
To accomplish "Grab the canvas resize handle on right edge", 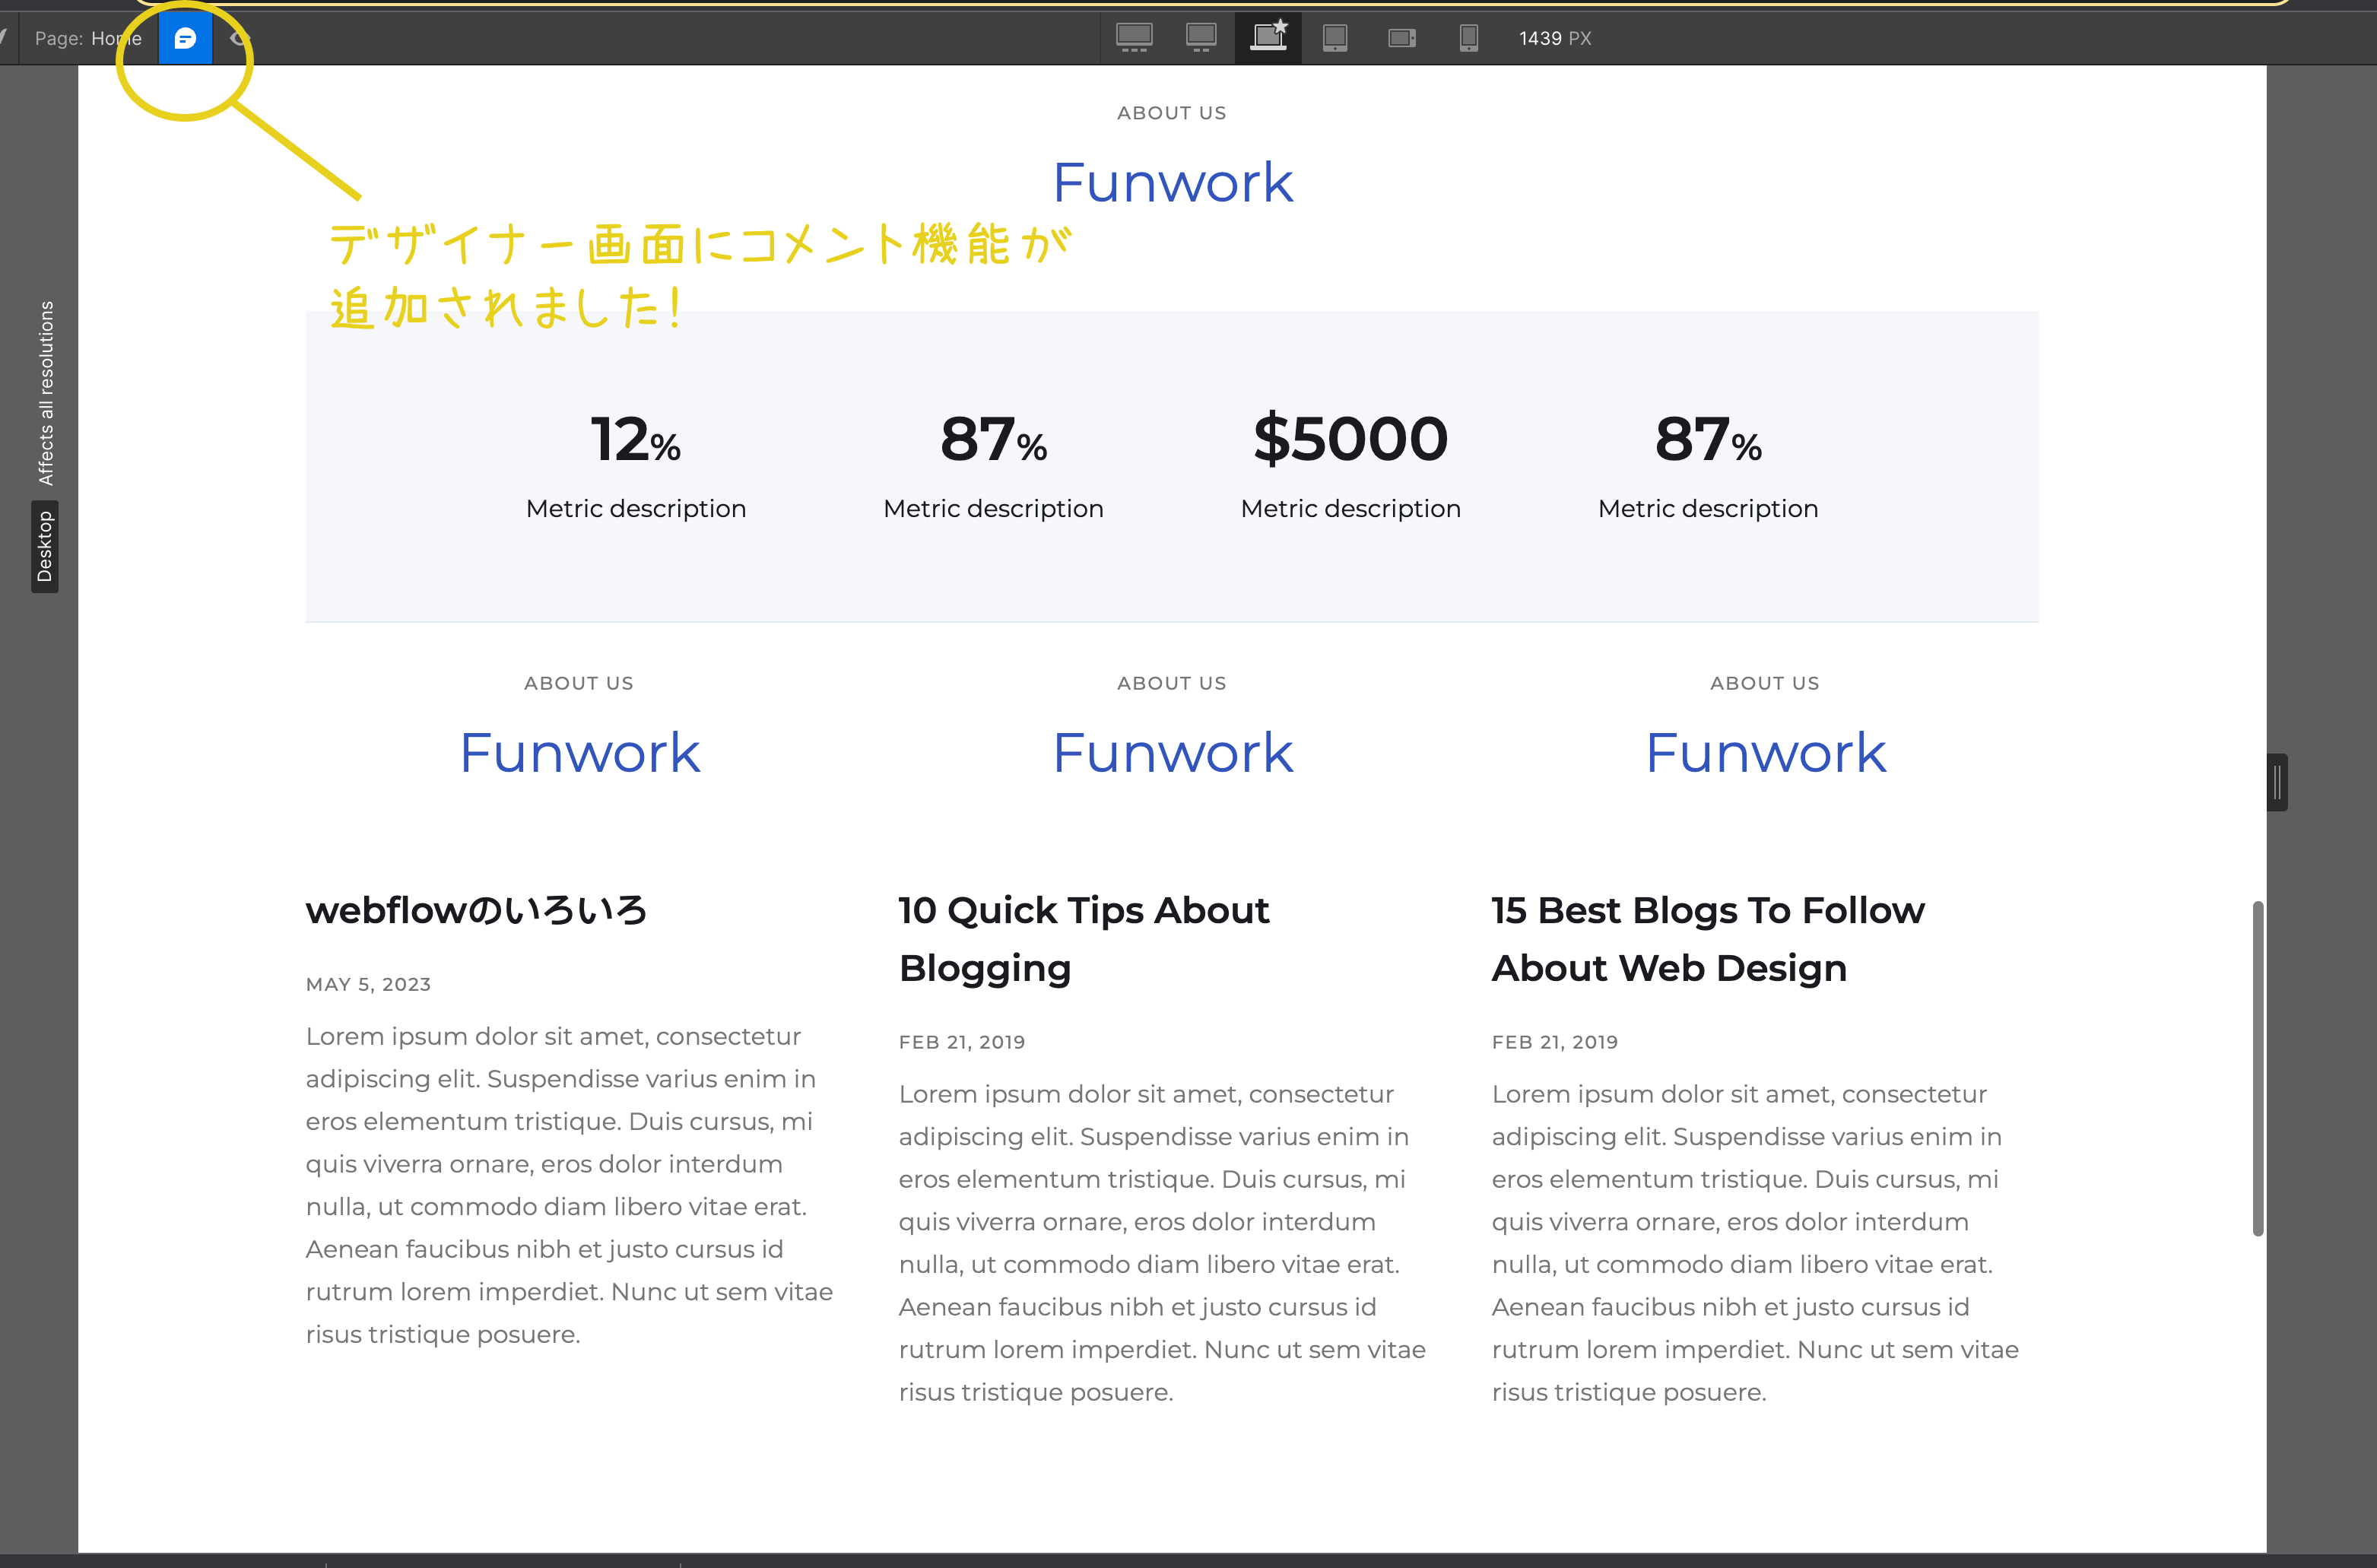I will pyautogui.click(x=2277, y=782).
